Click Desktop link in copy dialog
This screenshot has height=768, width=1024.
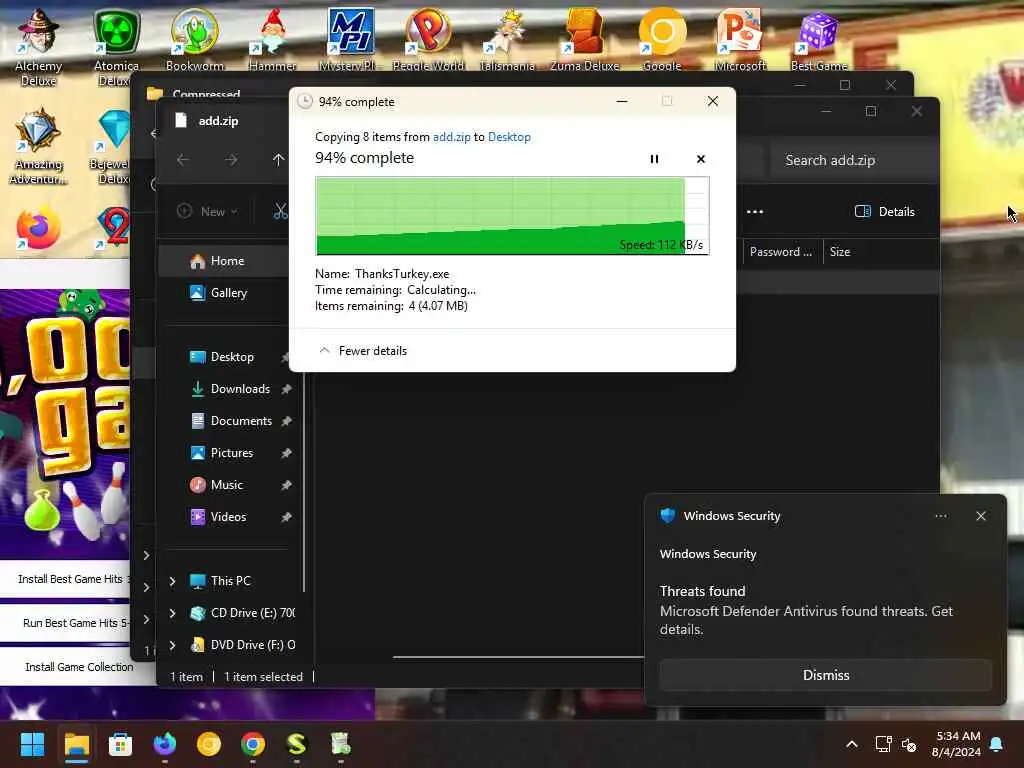coord(509,136)
